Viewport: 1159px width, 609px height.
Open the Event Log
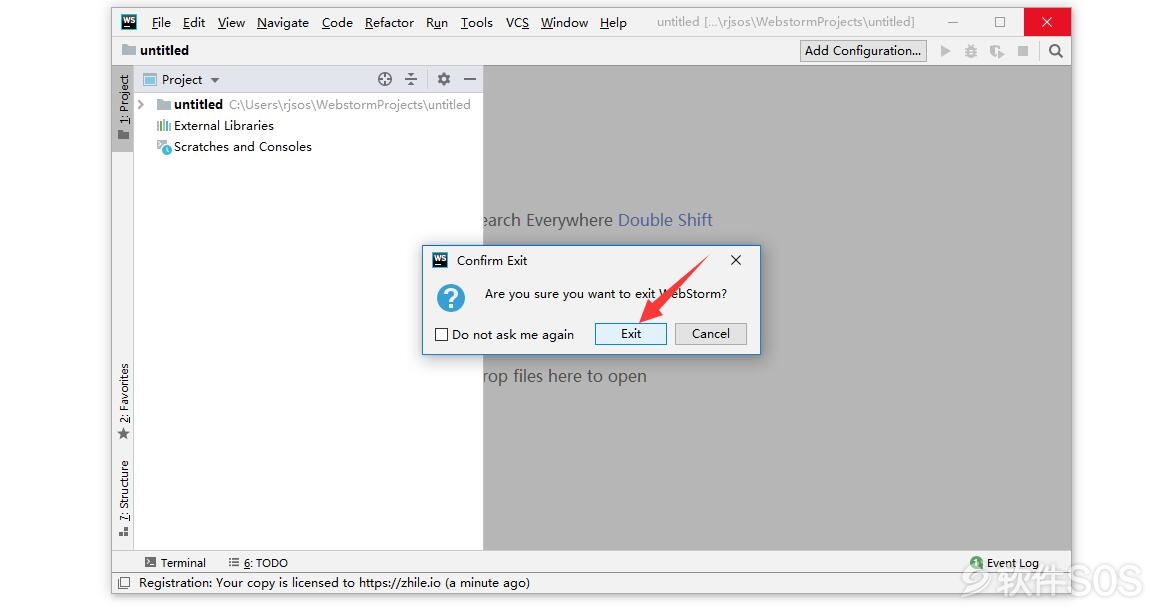[x=1004, y=563]
